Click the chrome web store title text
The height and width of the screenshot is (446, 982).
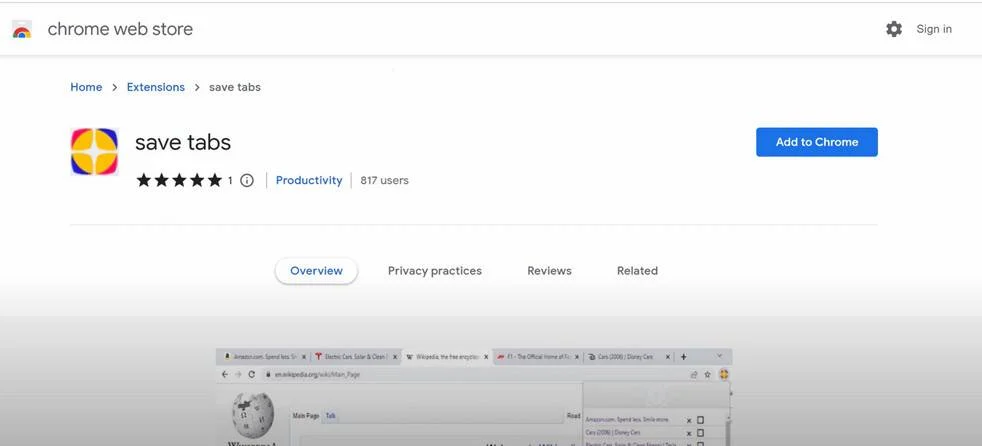click(120, 29)
